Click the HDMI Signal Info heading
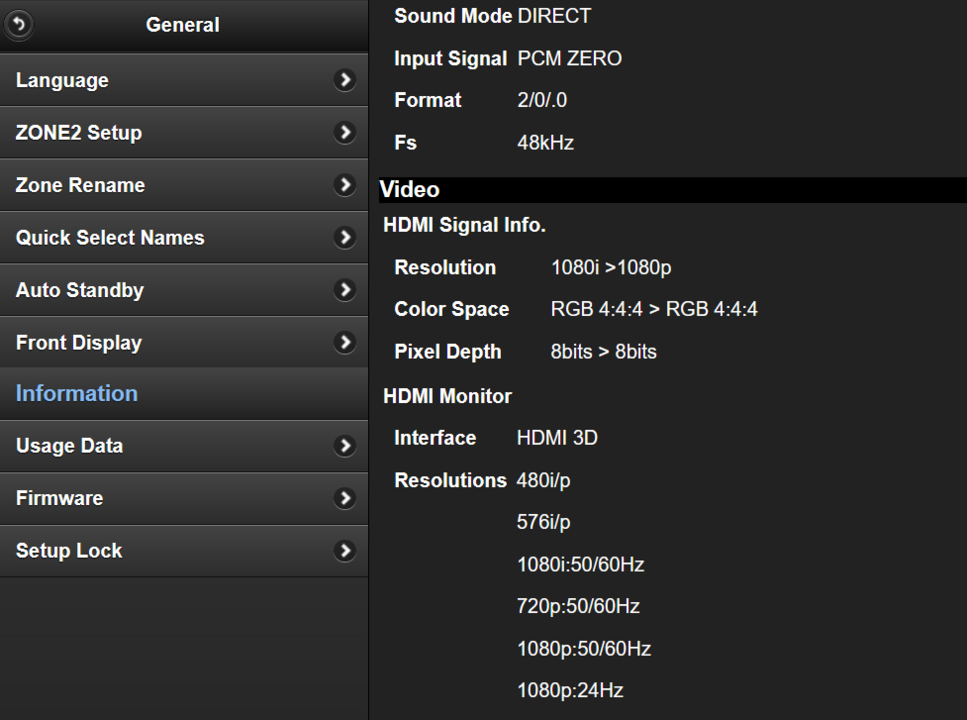This screenshot has height=720, width=967. point(464,225)
